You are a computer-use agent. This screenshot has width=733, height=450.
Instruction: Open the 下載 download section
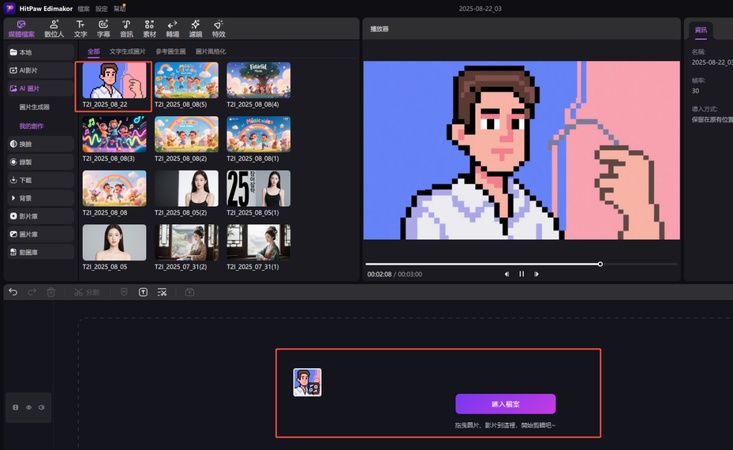pyautogui.click(x=41, y=180)
